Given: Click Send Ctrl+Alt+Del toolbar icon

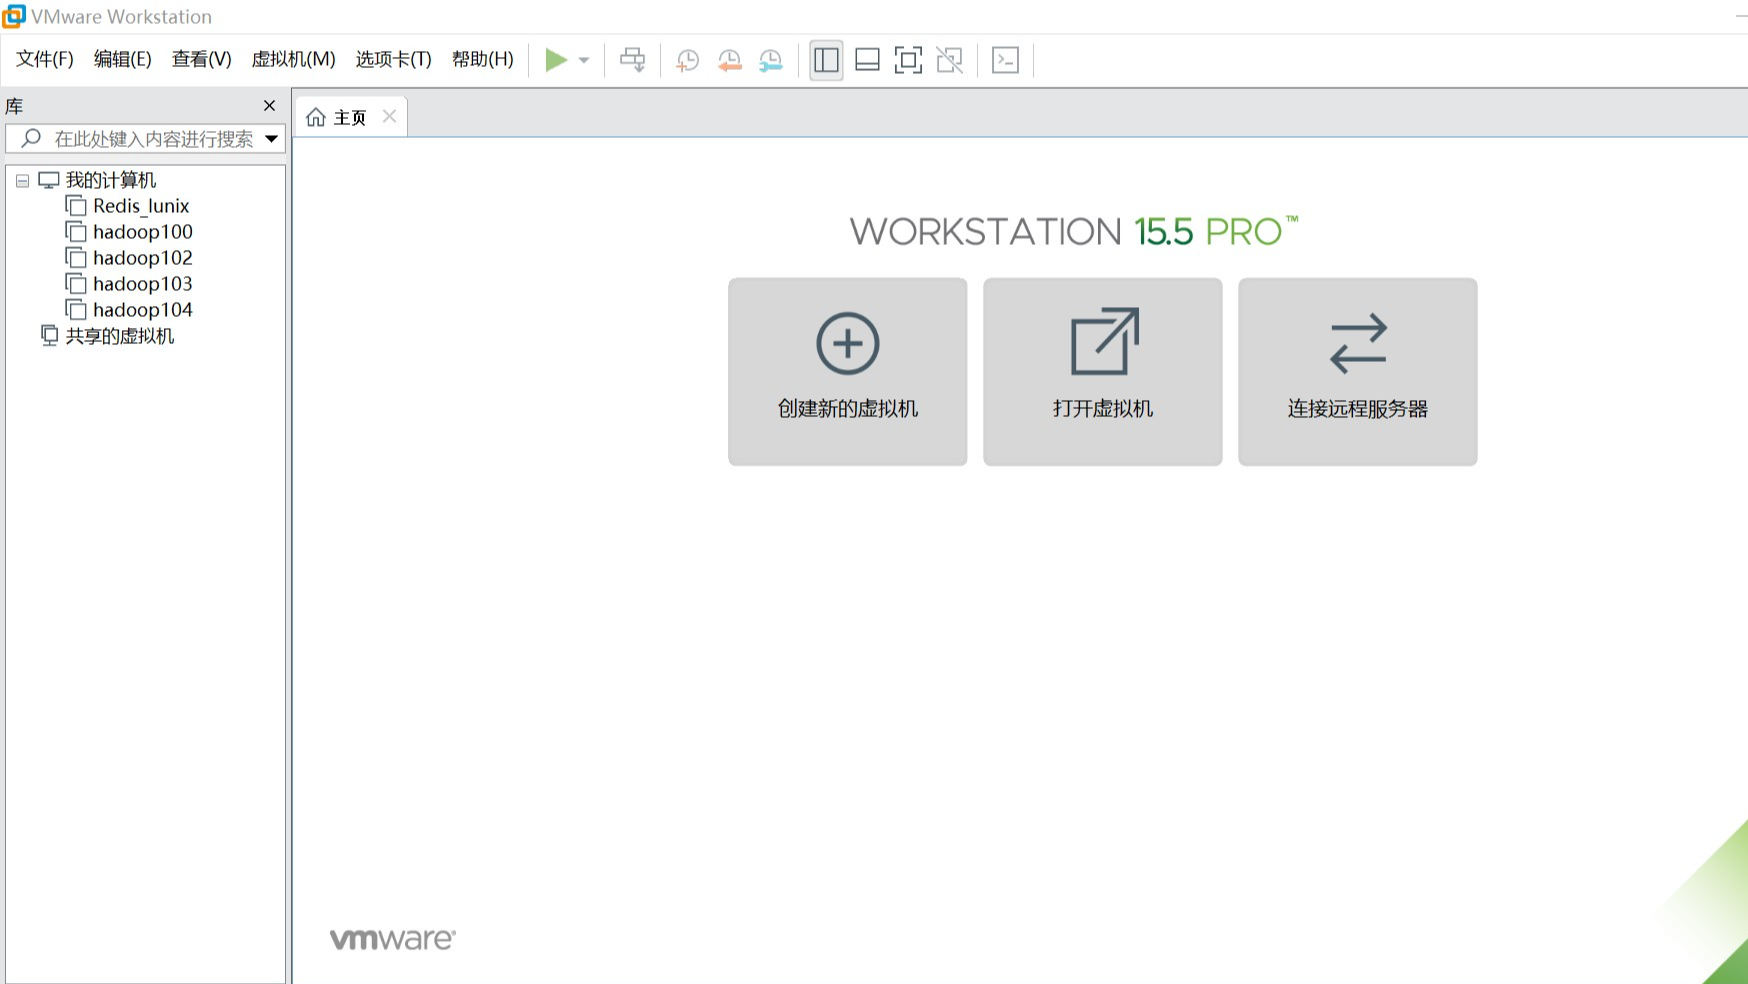Looking at the screenshot, I should coord(632,60).
